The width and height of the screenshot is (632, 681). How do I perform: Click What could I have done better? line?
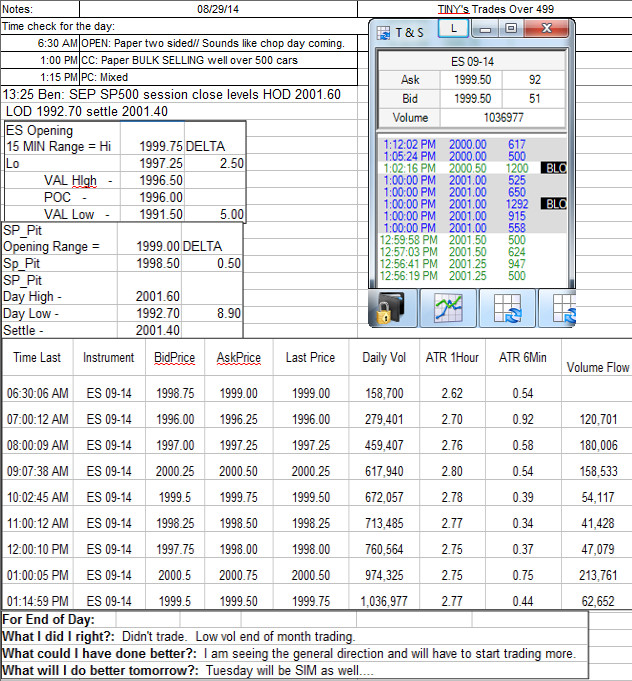[x=289, y=654]
